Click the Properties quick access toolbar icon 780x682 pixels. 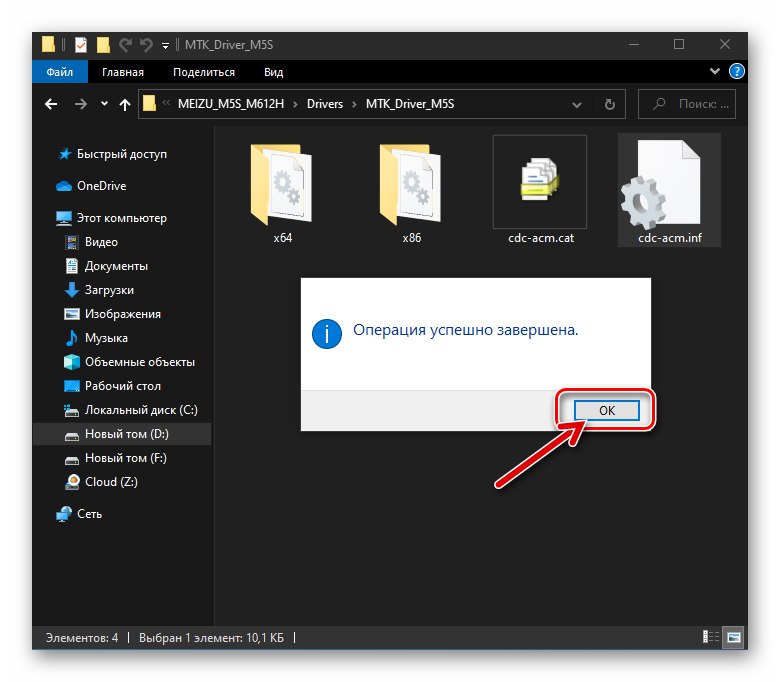pos(81,45)
